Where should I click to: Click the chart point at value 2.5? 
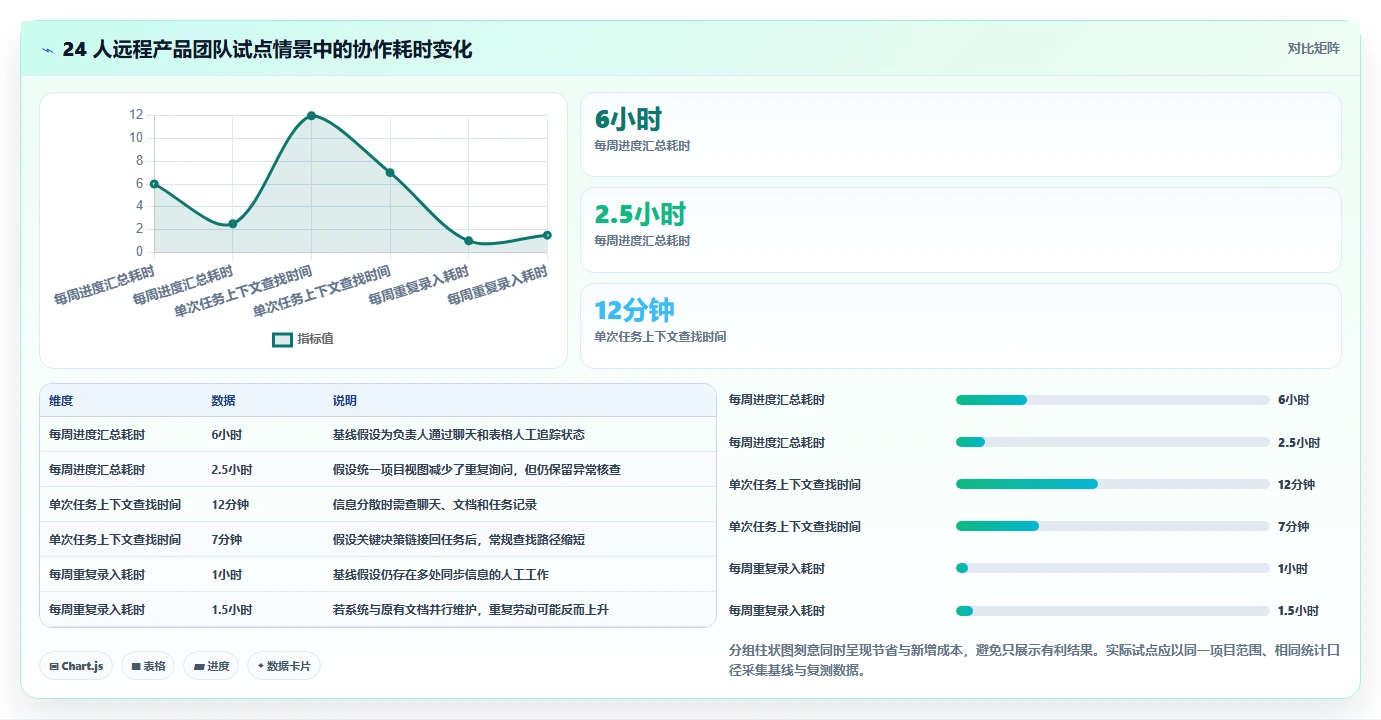tap(233, 224)
